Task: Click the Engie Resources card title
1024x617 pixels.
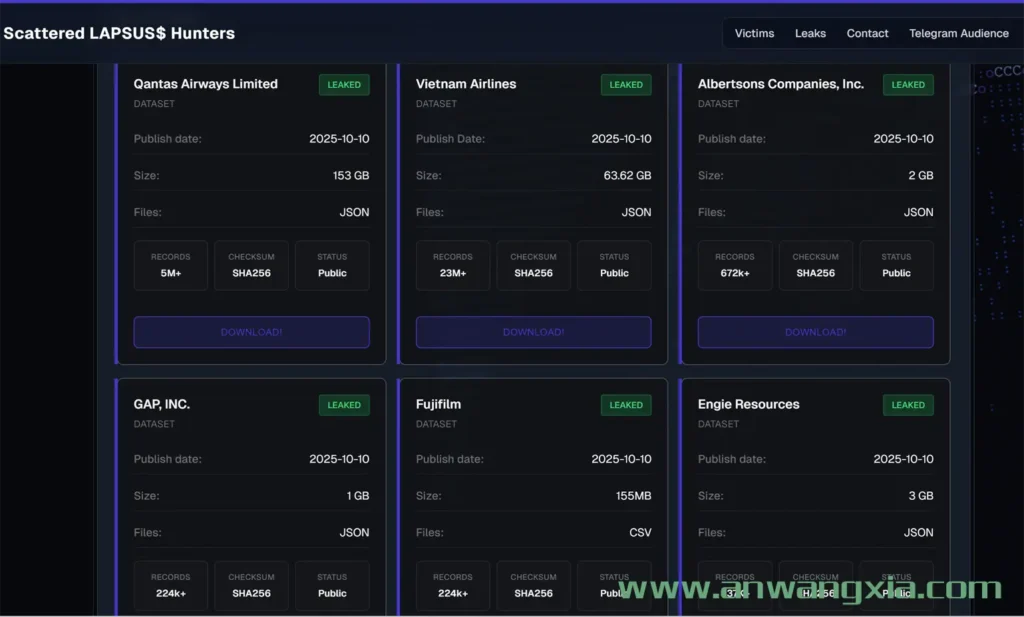Action: coord(748,404)
